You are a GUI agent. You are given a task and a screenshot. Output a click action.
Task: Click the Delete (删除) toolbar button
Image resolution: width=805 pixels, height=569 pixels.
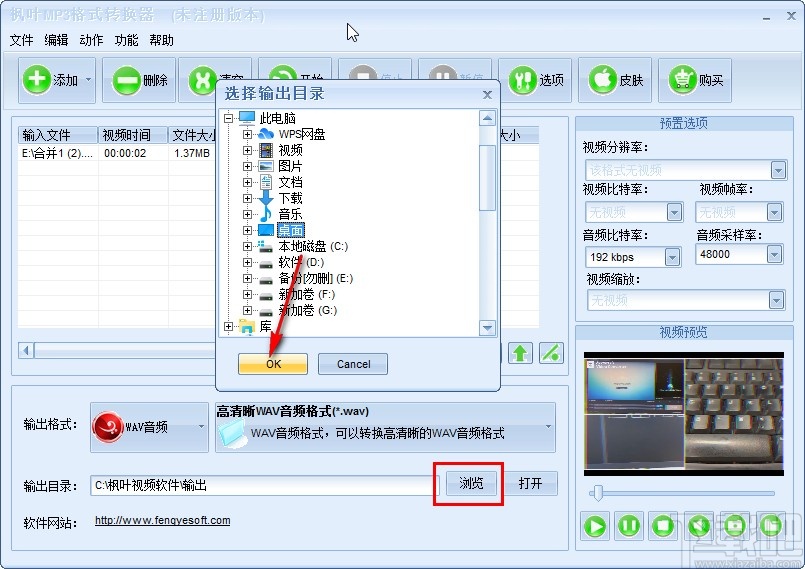pos(139,80)
